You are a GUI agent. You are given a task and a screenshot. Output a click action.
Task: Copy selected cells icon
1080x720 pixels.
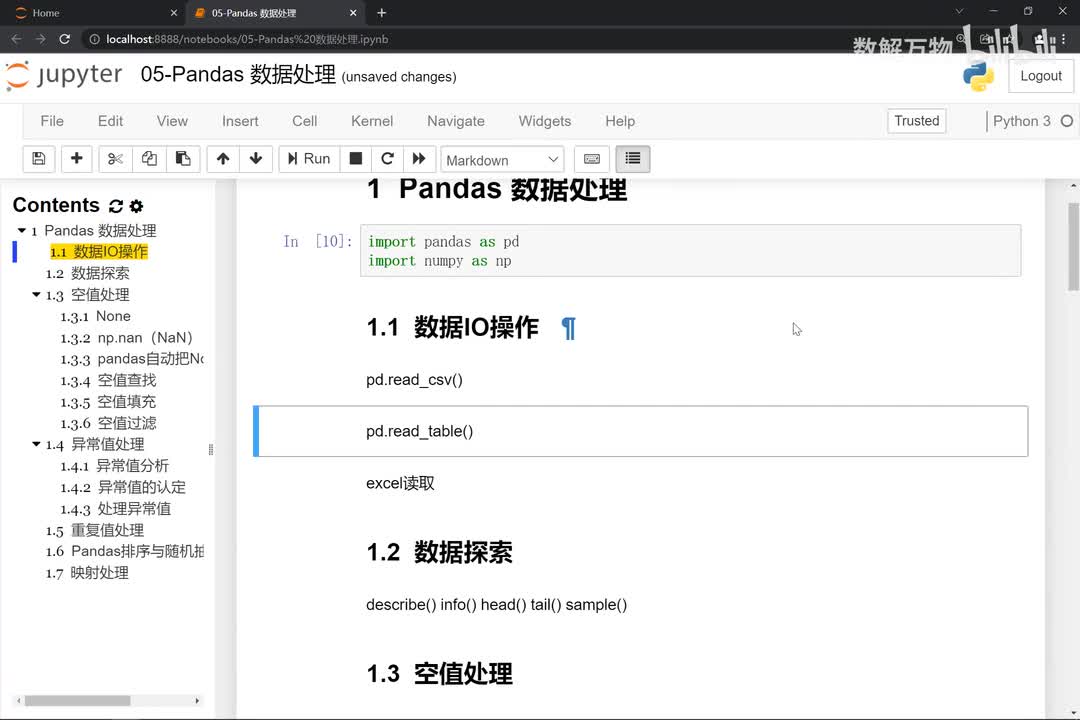pyautogui.click(x=149, y=159)
